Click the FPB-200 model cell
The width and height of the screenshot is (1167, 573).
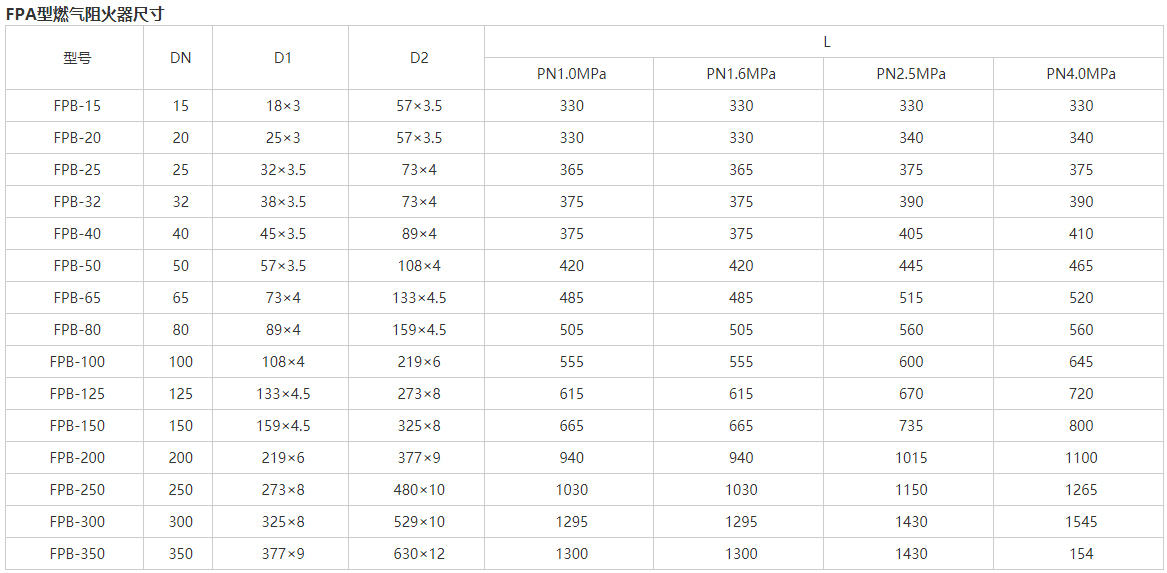(x=77, y=458)
